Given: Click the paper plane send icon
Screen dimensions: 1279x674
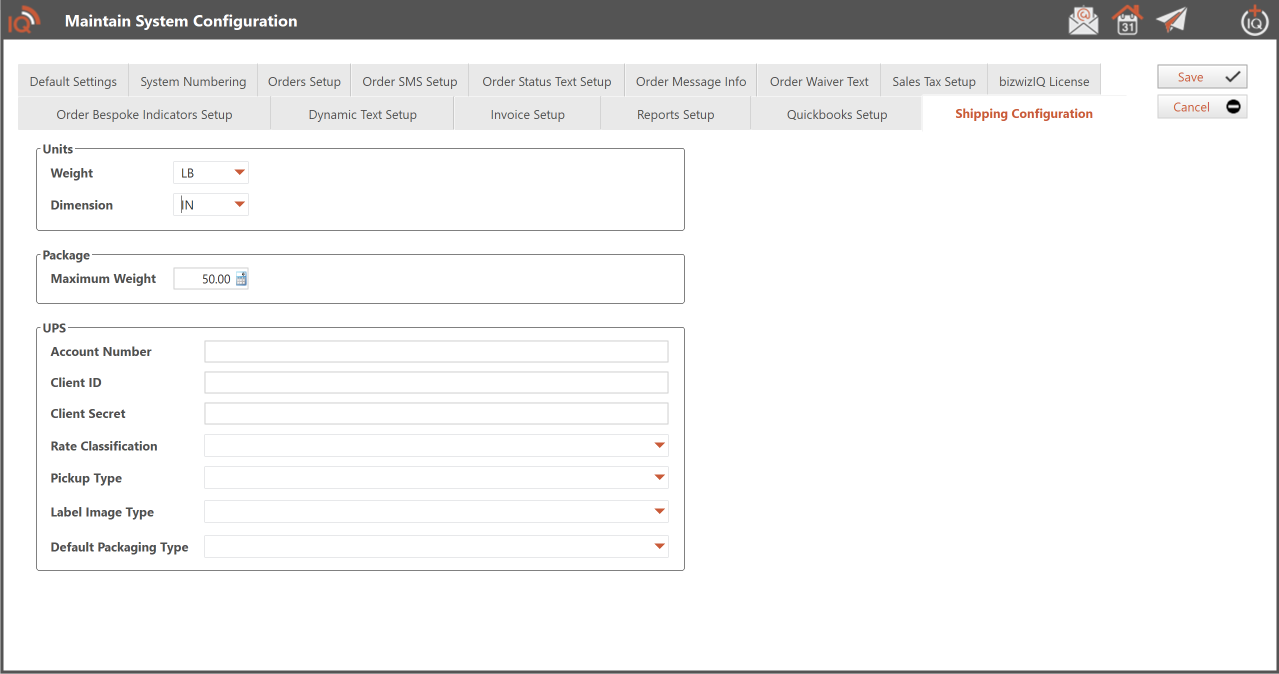Looking at the screenshot, I should click(1171, 20).
